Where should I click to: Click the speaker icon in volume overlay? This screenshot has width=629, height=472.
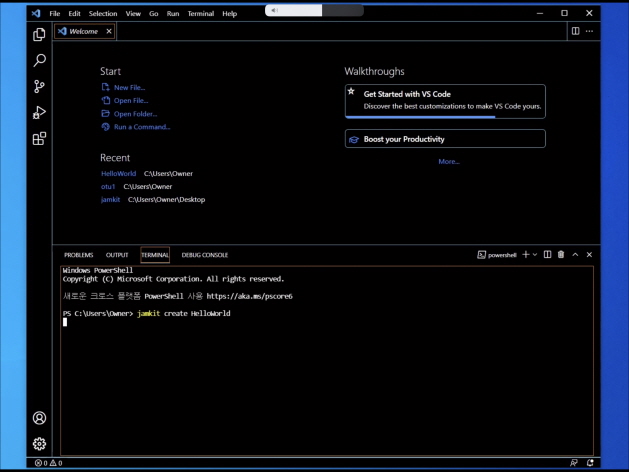274,10
